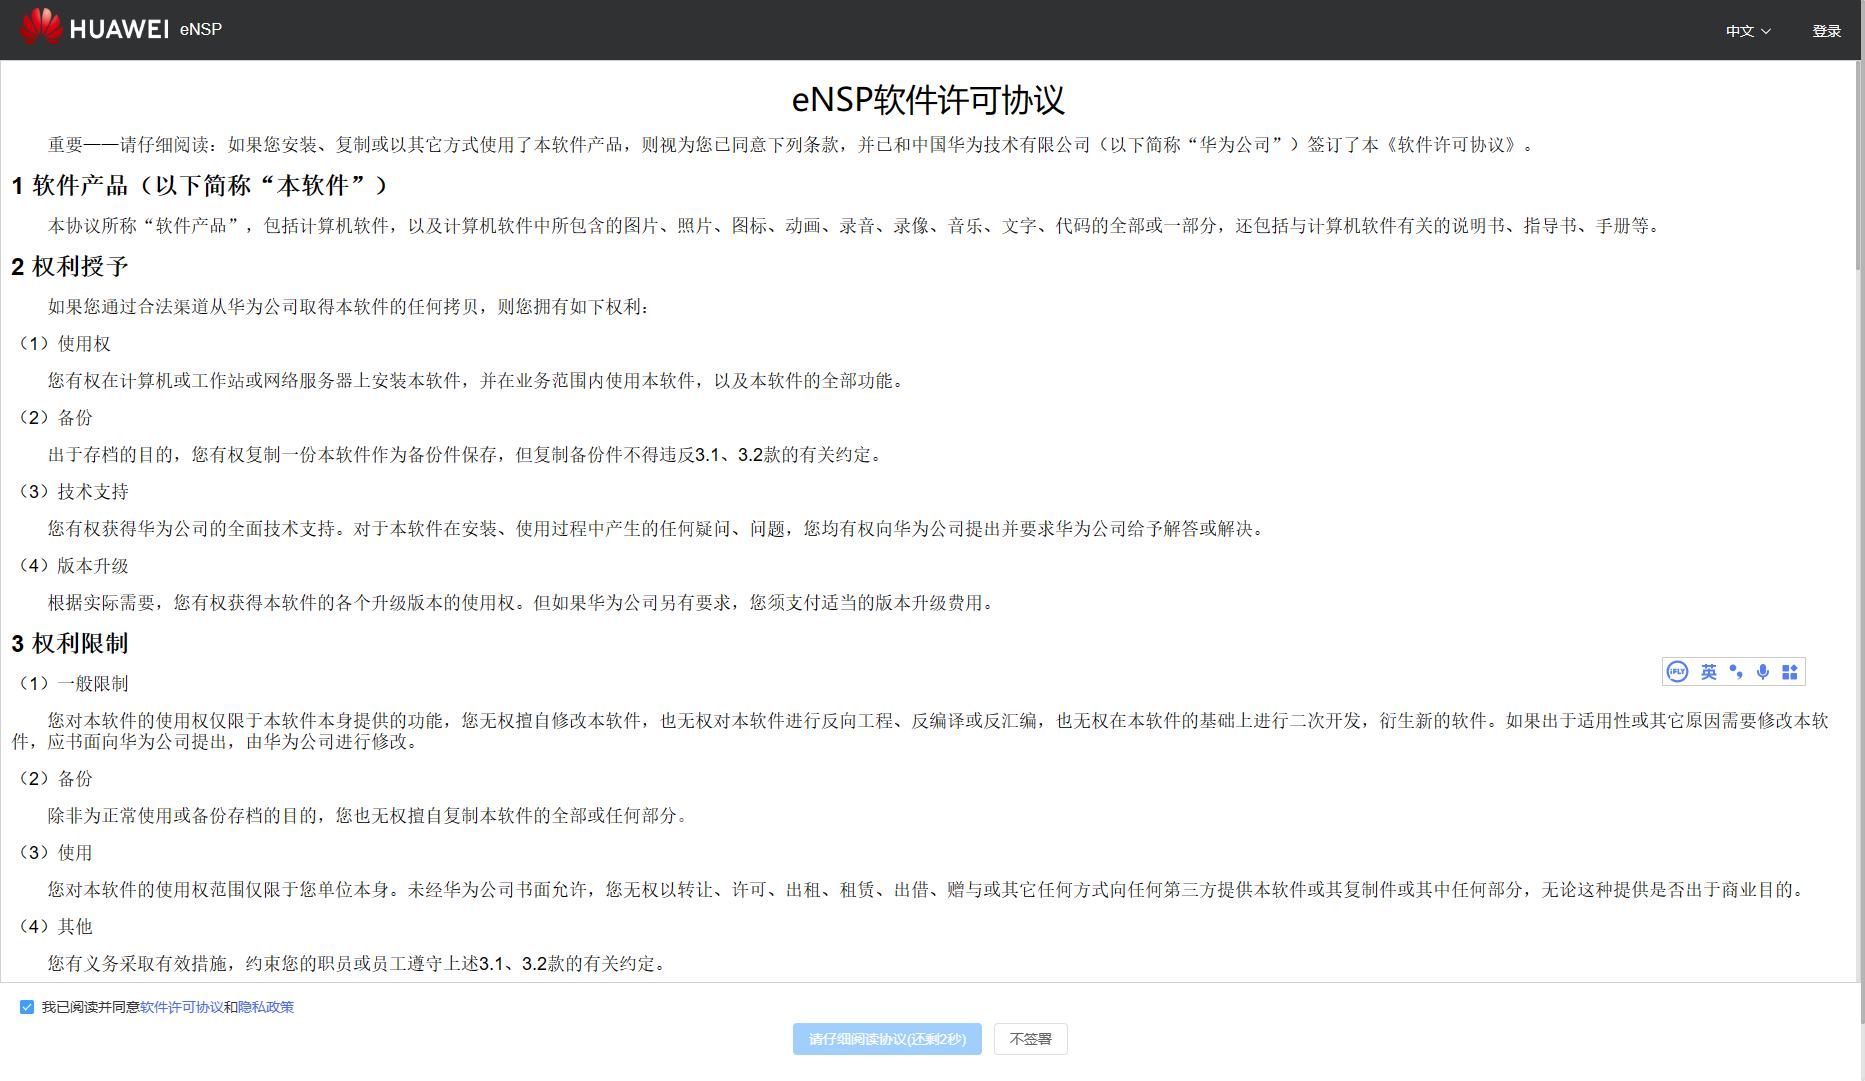Image resolution: width=1865 pixels, height=1081 pixels.
Task: Activate iFLY voice input microphone
Action: (x=1763, y=672)
